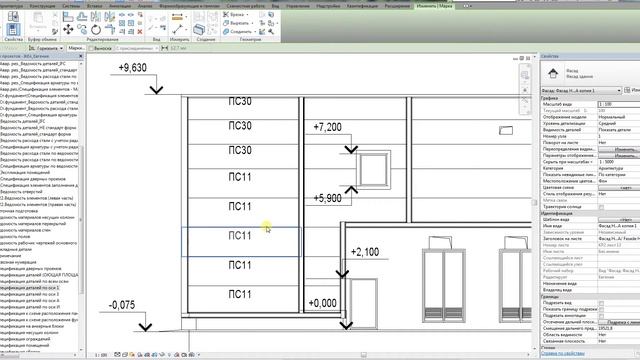Open the Properties palette button in ribbon

(x=13, y=29)
